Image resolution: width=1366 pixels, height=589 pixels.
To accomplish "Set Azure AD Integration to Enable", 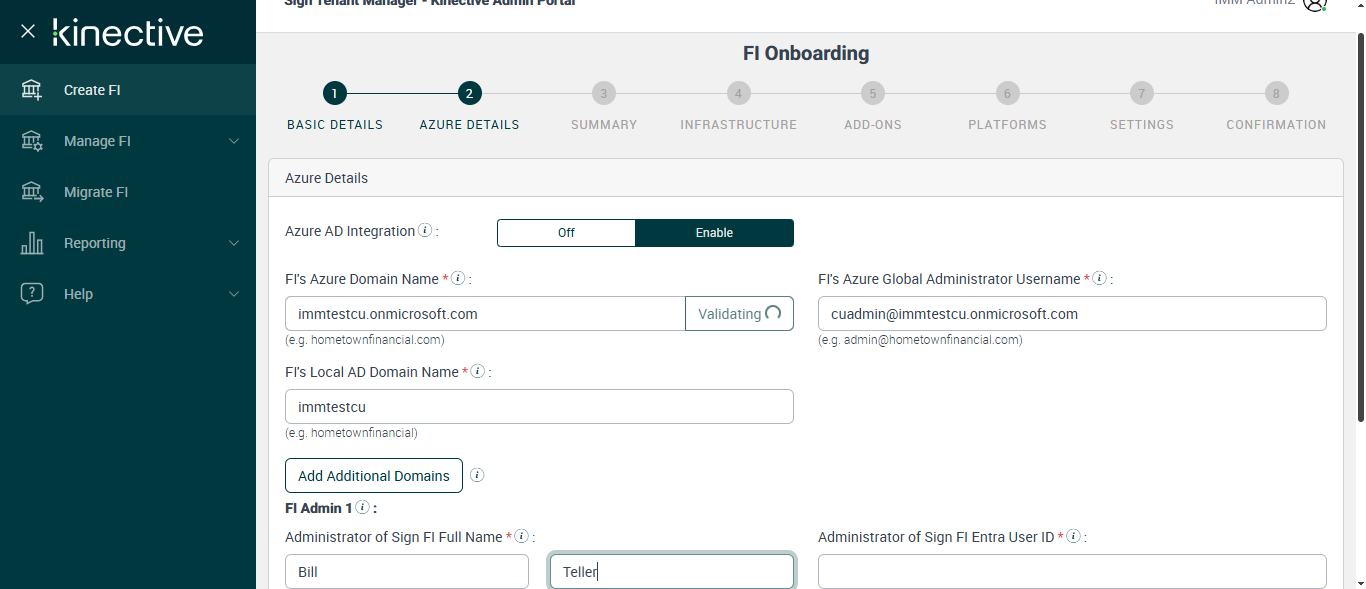I will tap(714, 233).
